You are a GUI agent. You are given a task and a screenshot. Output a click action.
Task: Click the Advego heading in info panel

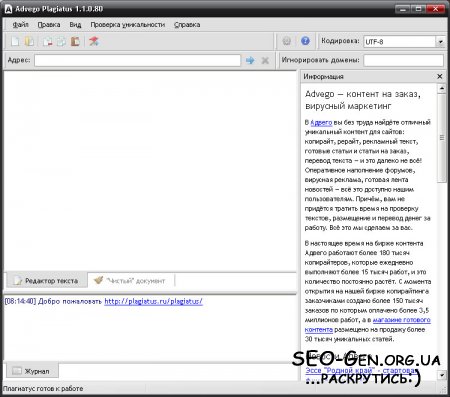click(363, 100)
